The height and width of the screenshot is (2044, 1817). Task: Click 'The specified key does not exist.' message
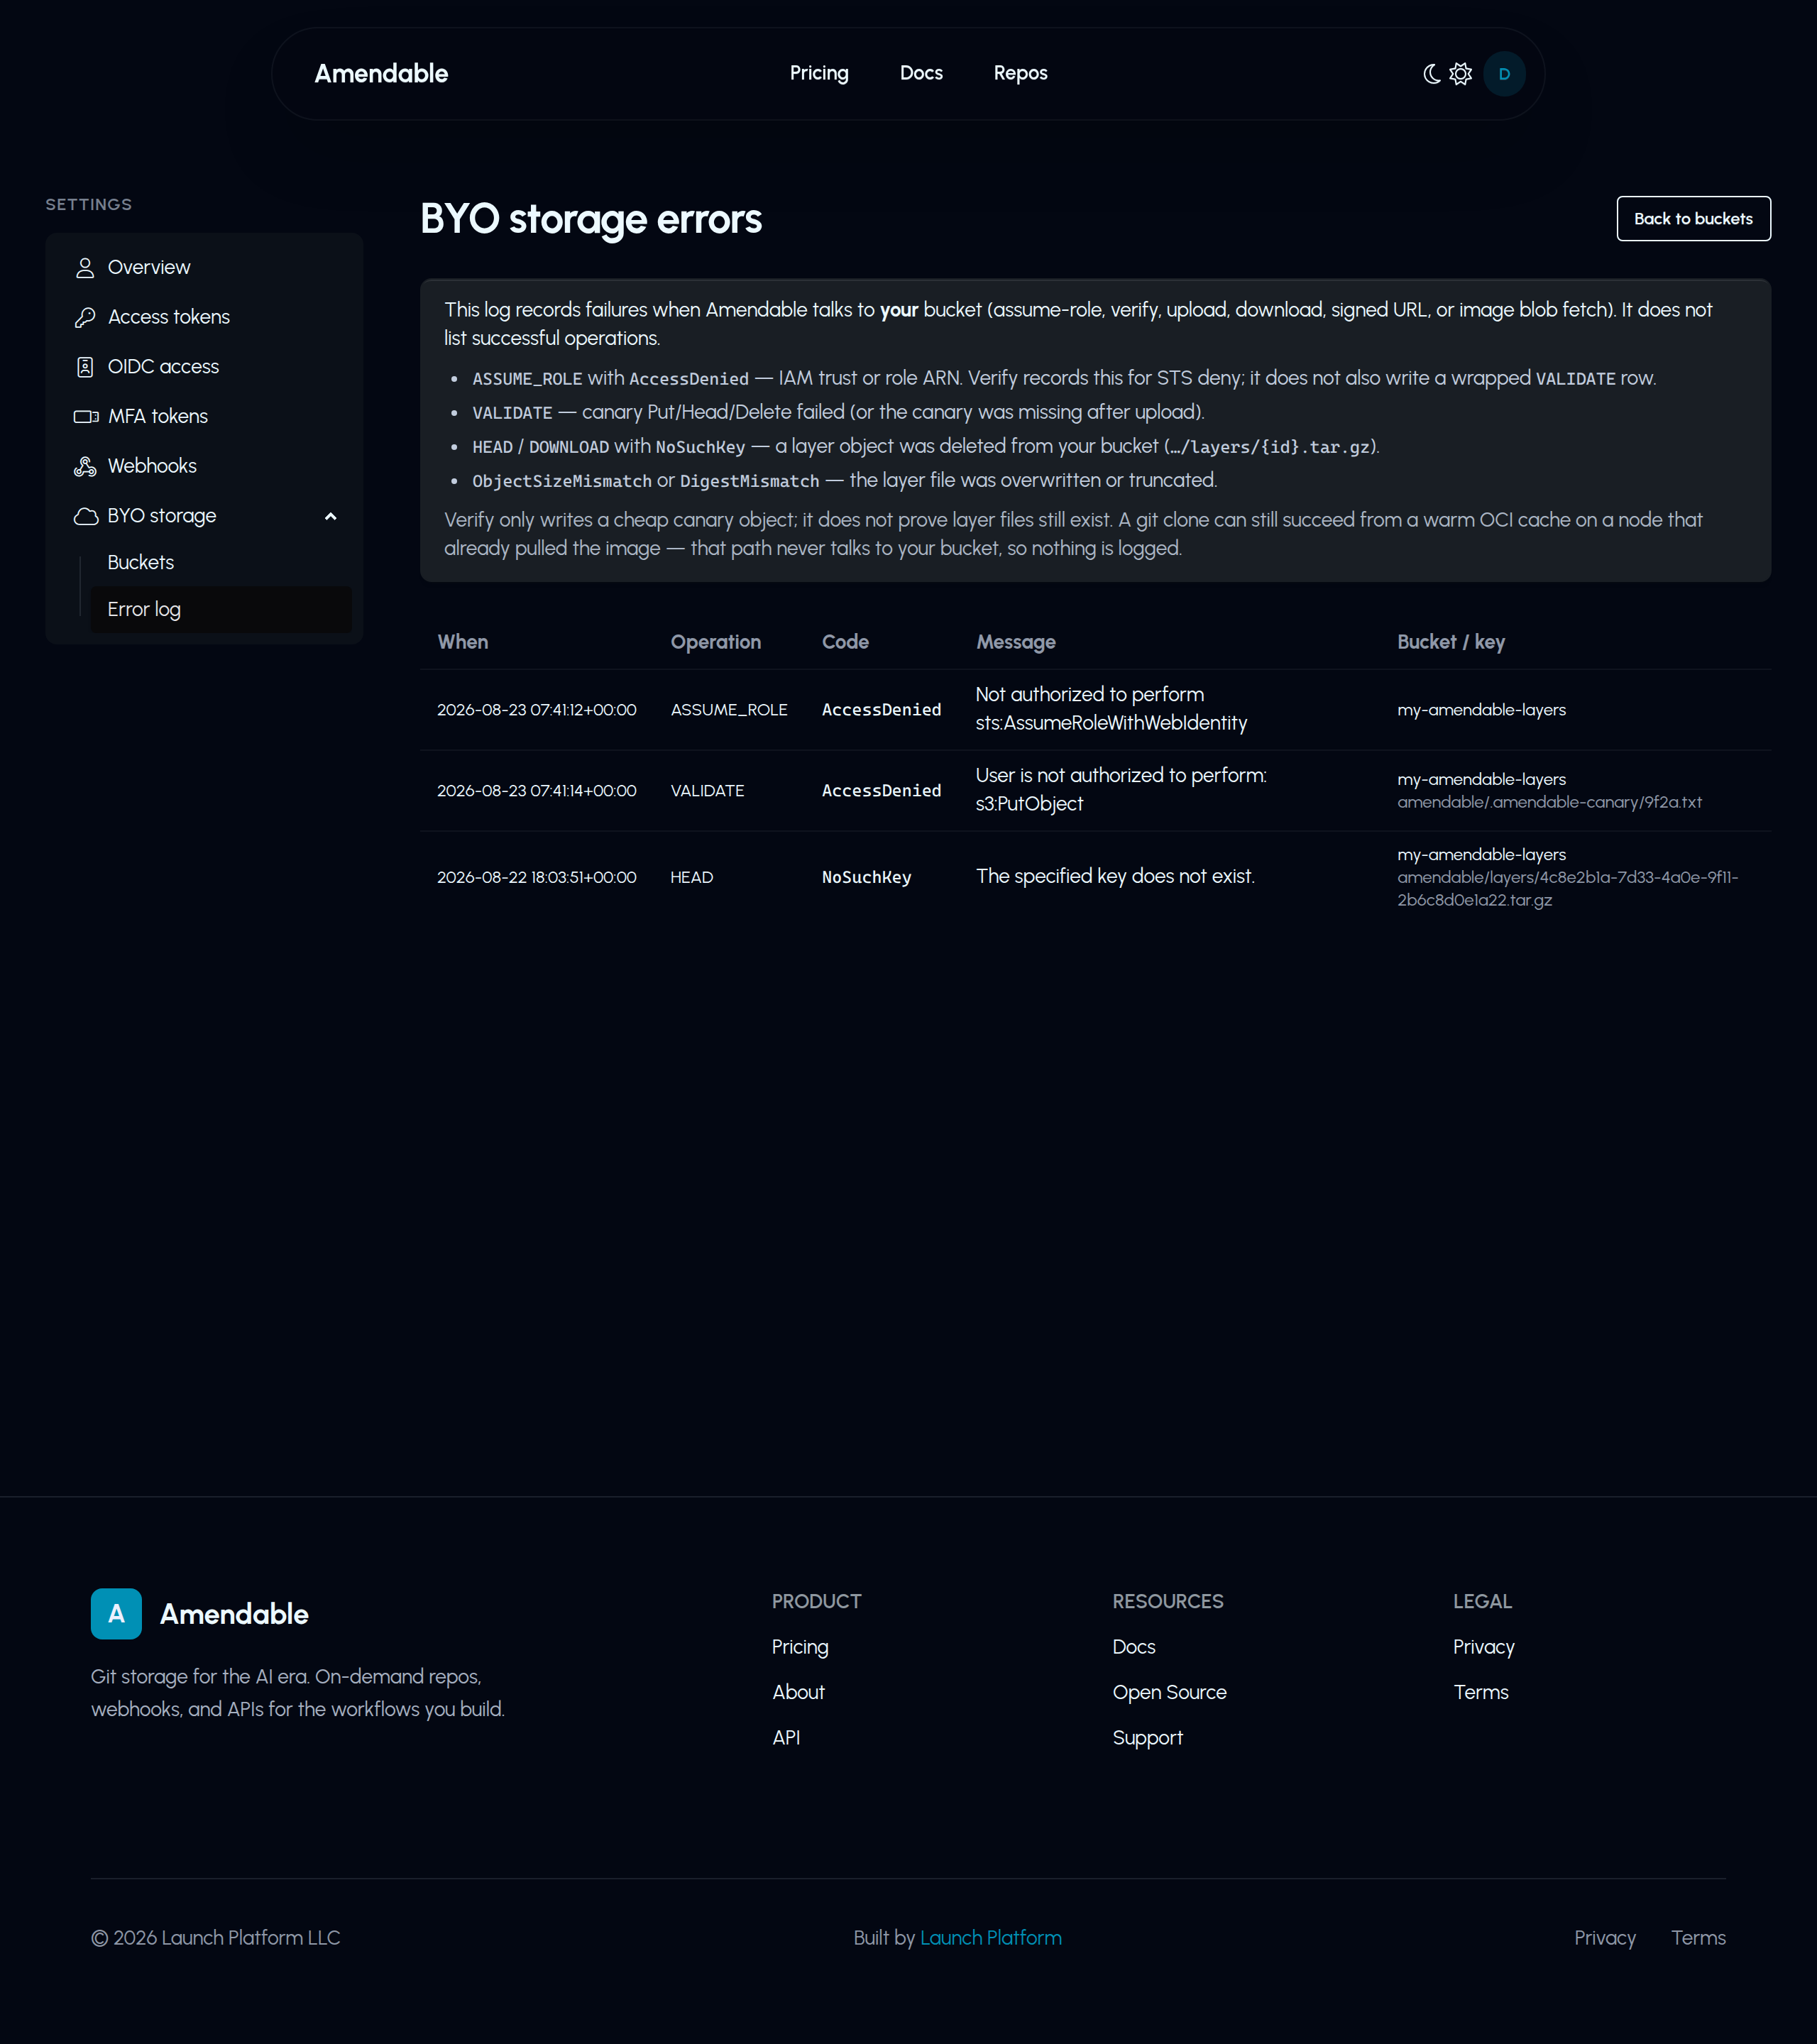pyautogui.click(x=1115, y=876)
